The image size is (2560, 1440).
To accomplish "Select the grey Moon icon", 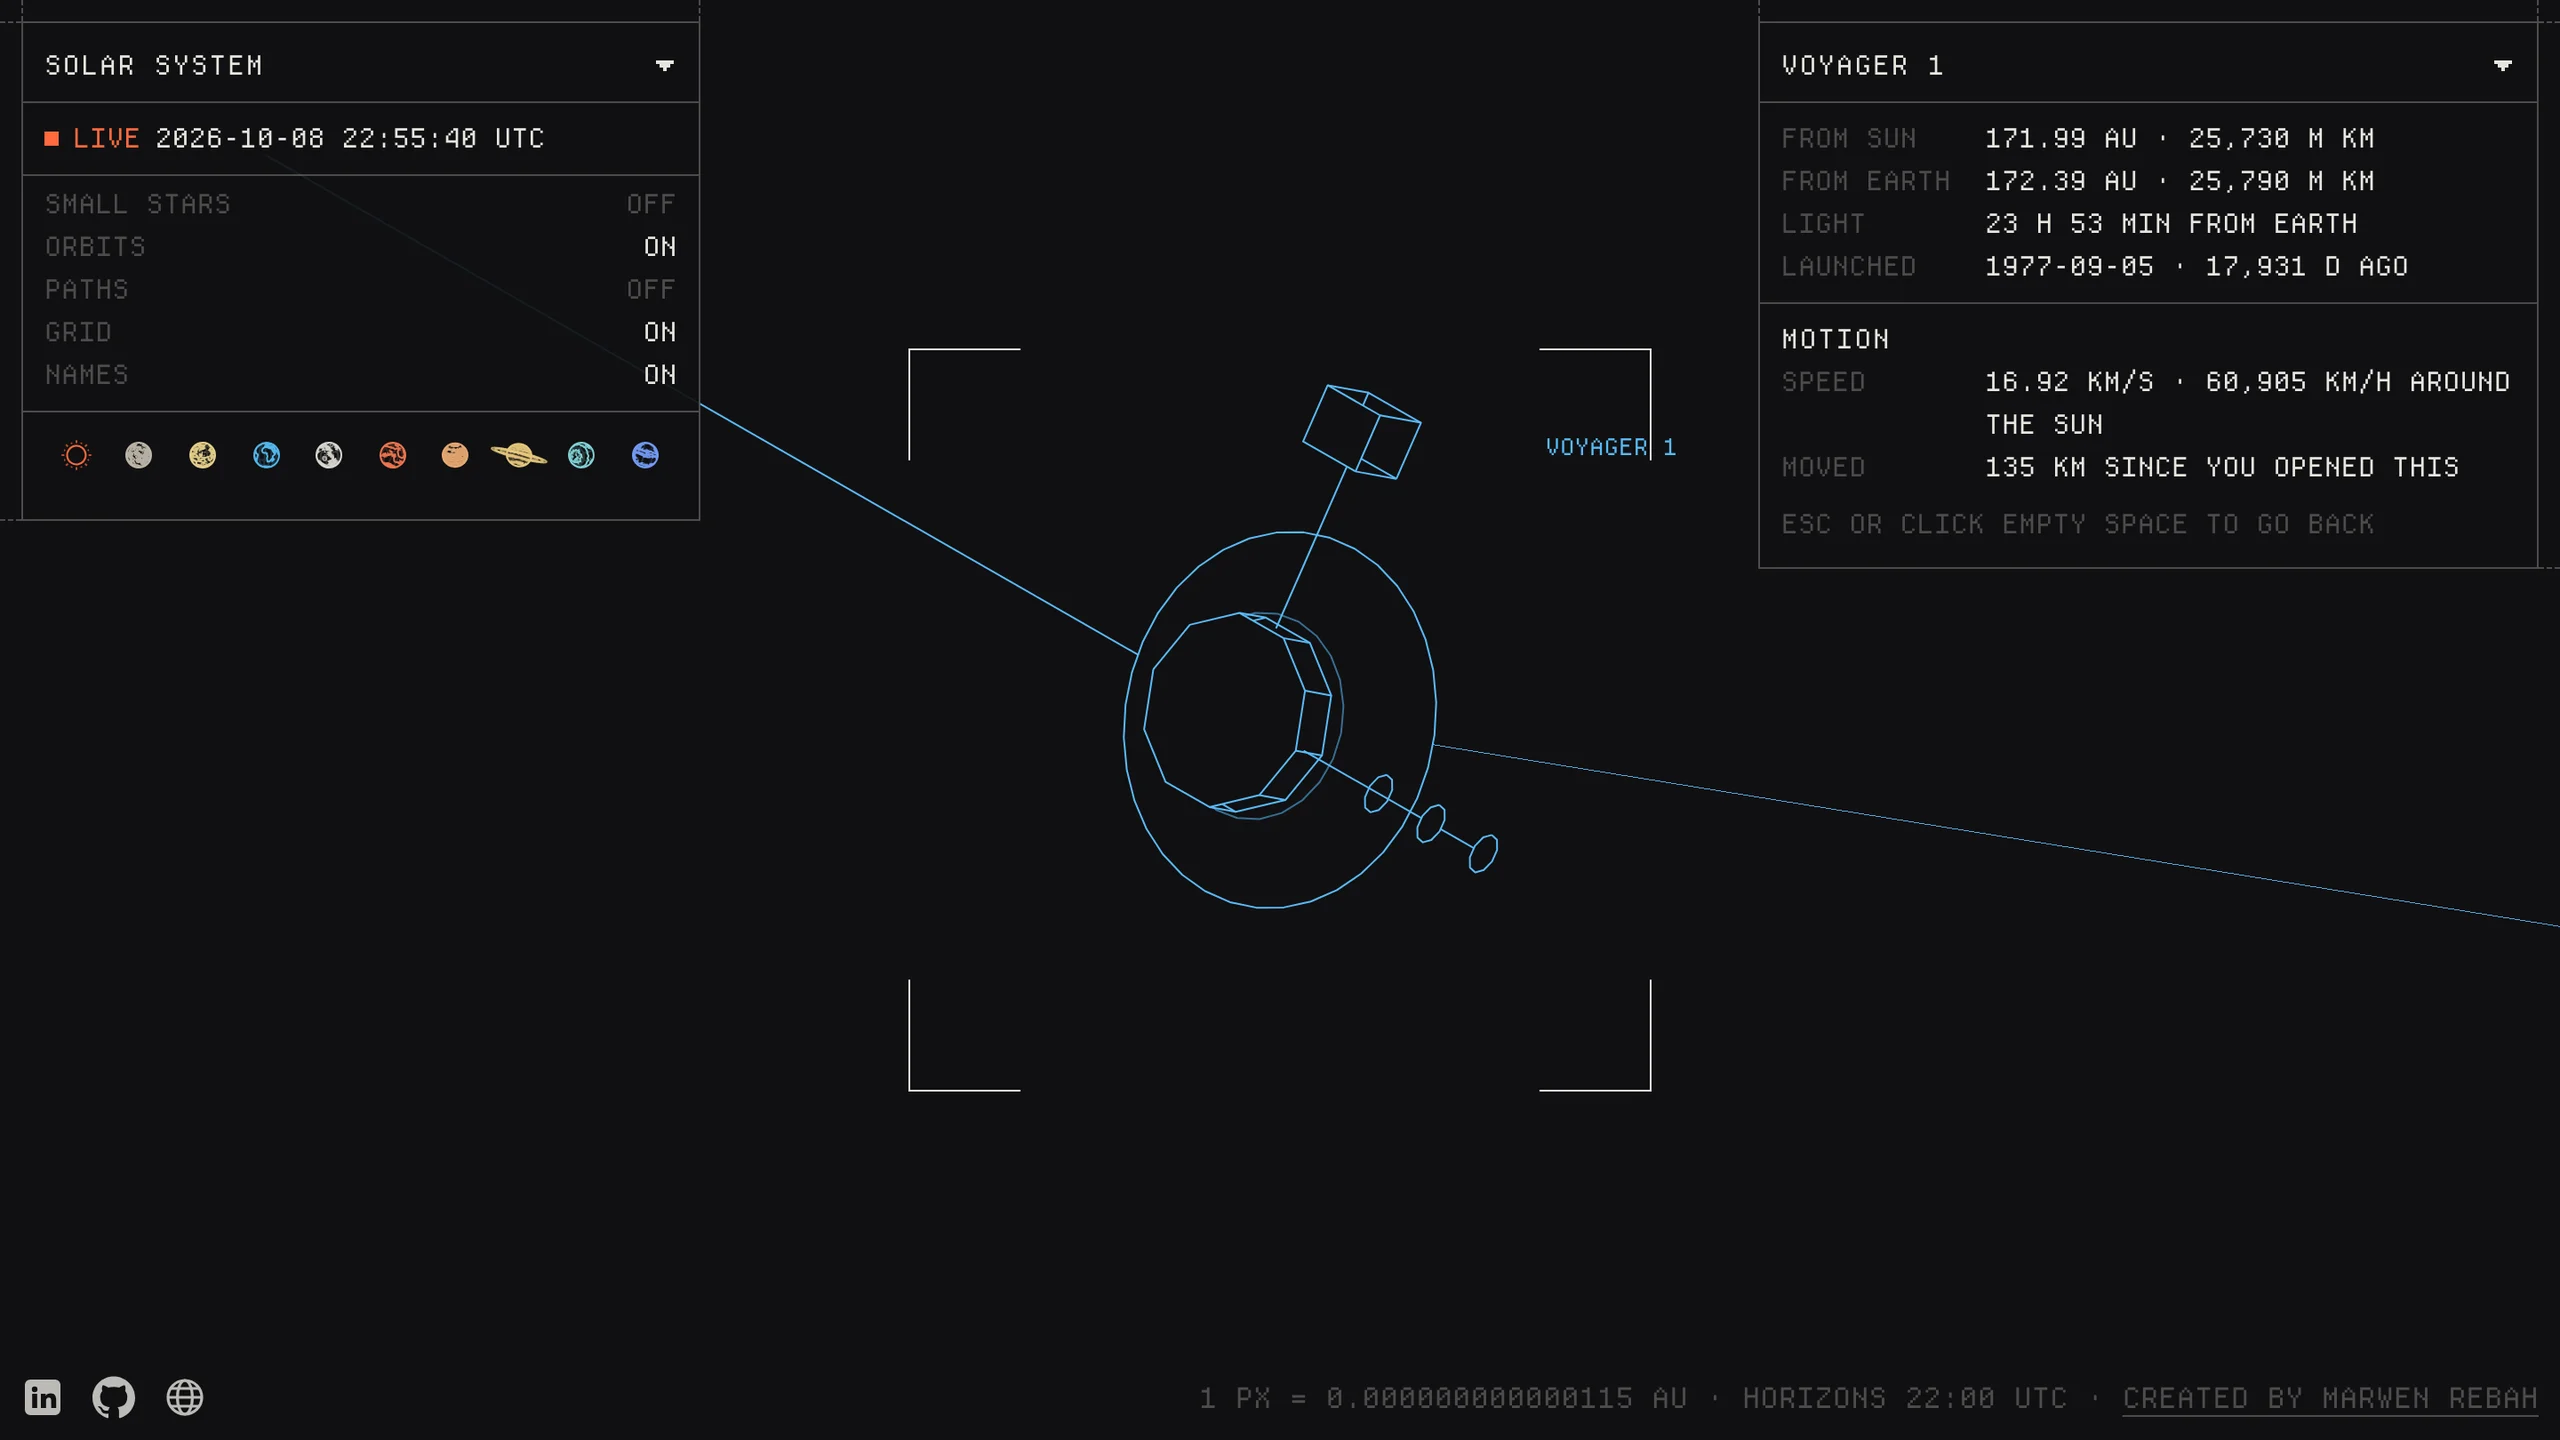I will (x=329, y=456).
